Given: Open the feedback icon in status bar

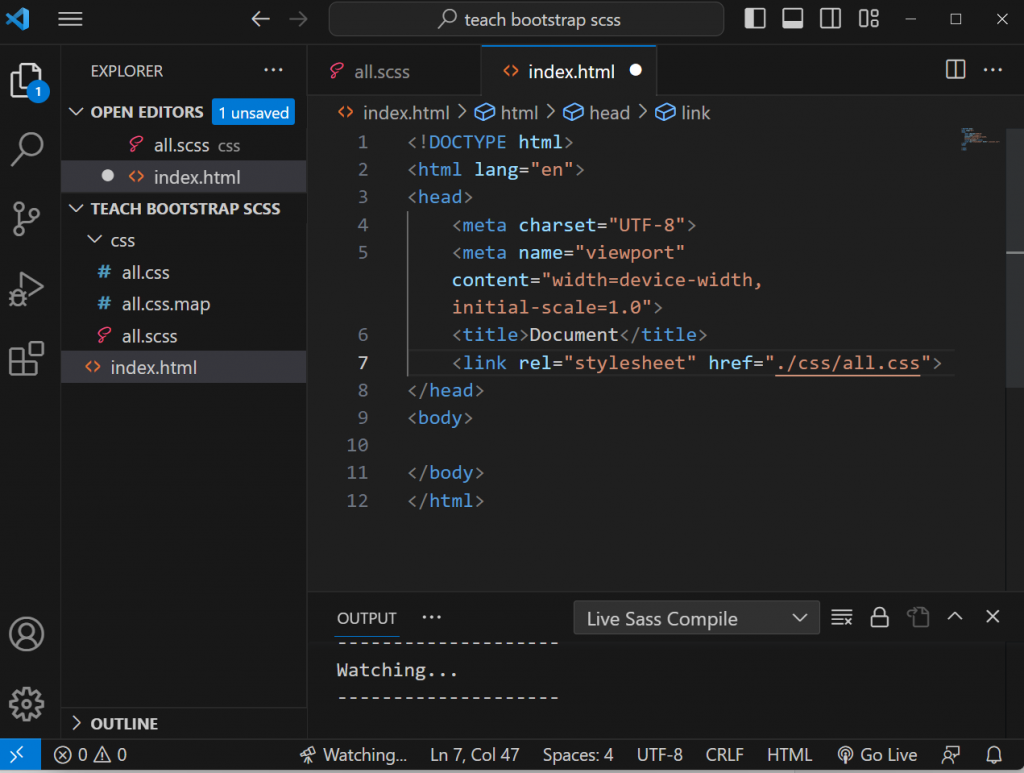Looking at the screenshot, I should 951,755.
